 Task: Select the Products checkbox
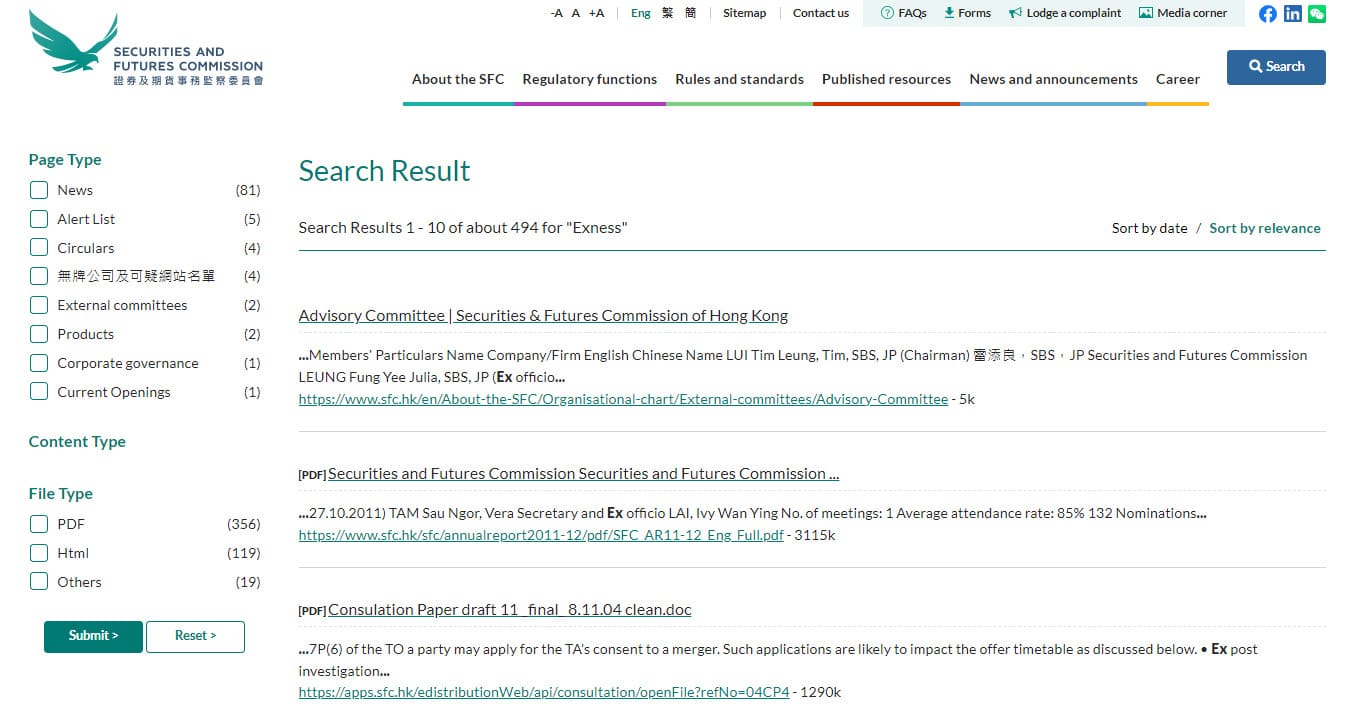pos(39,334)
